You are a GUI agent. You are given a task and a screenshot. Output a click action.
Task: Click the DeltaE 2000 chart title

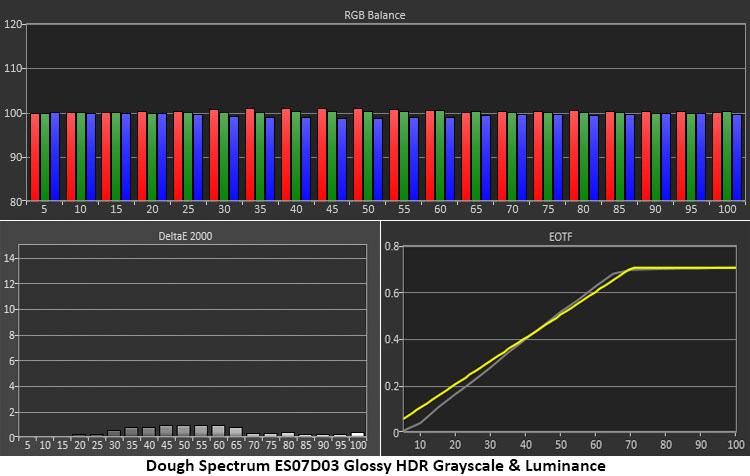pyautogui.click(x=185, y=236)
